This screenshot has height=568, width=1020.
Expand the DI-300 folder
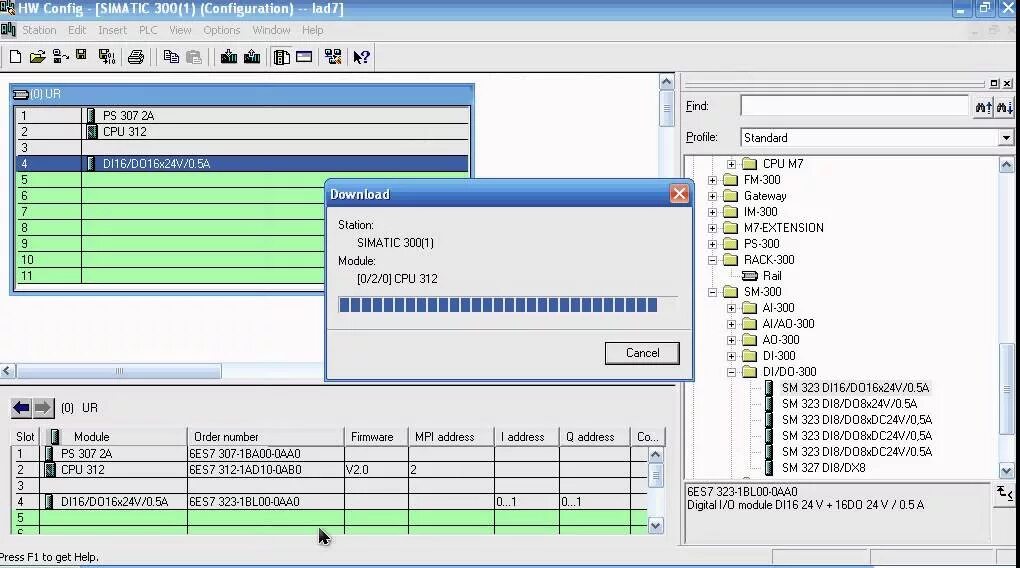(x=731, y=356)
